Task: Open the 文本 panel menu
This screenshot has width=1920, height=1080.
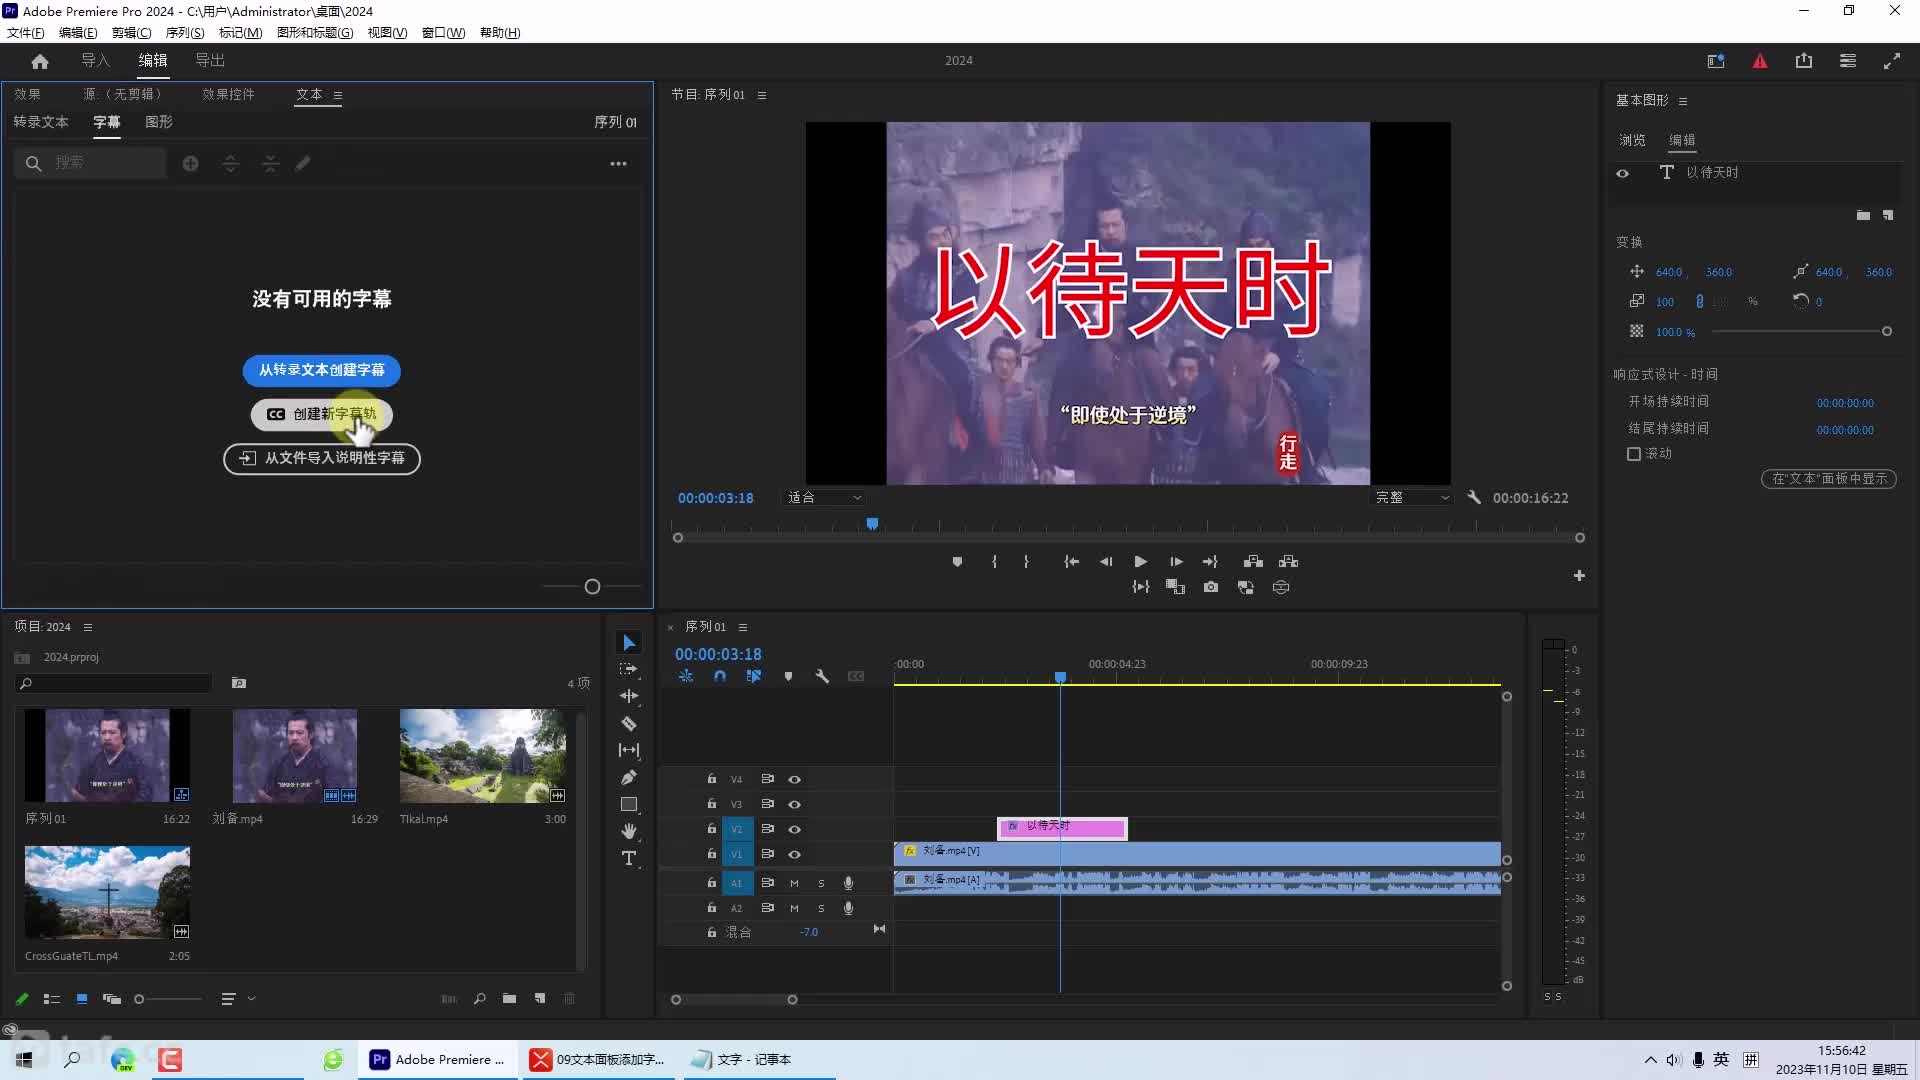Action: point(338,96)
